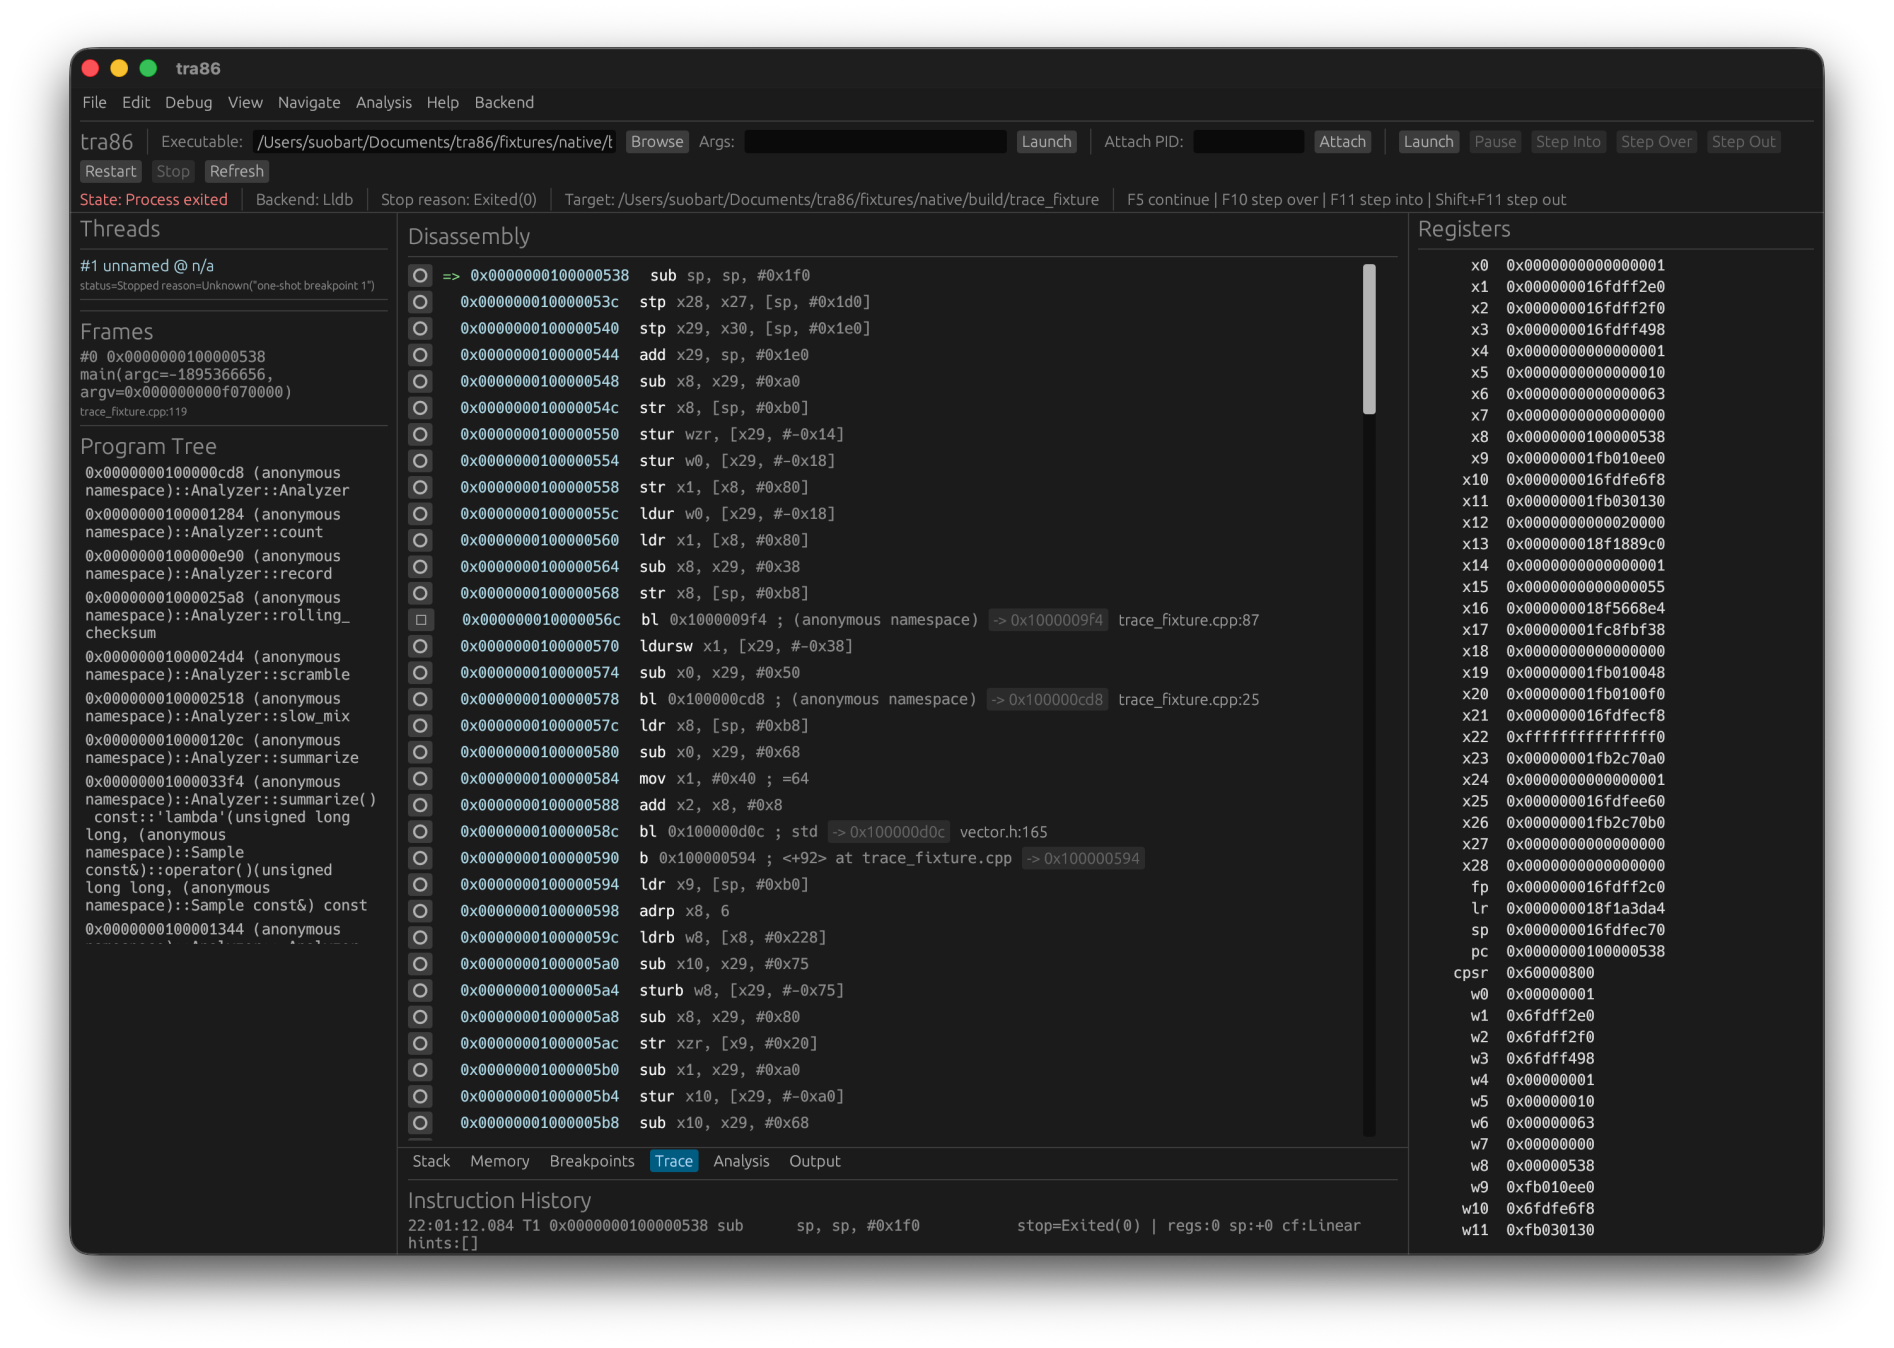This screenshot has height=1348, width=1894.
Task: Click breakpoint circle beside adrp x8, 6
Action: point(420,911)
